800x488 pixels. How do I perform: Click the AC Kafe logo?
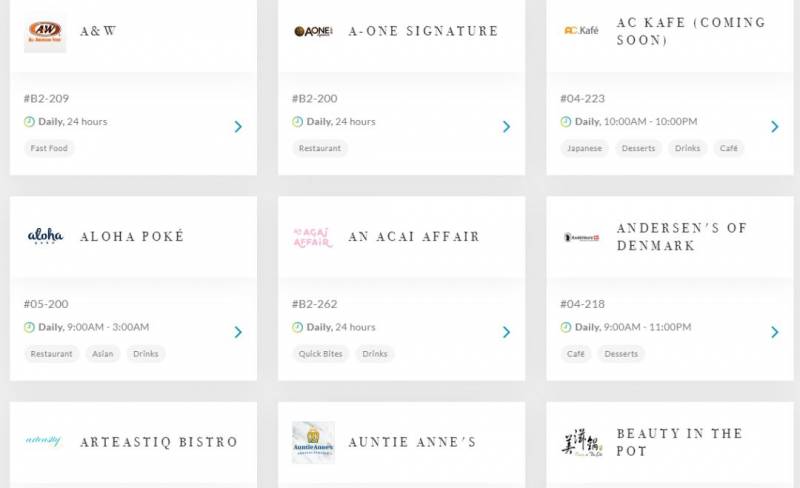[x=581, y=31]
